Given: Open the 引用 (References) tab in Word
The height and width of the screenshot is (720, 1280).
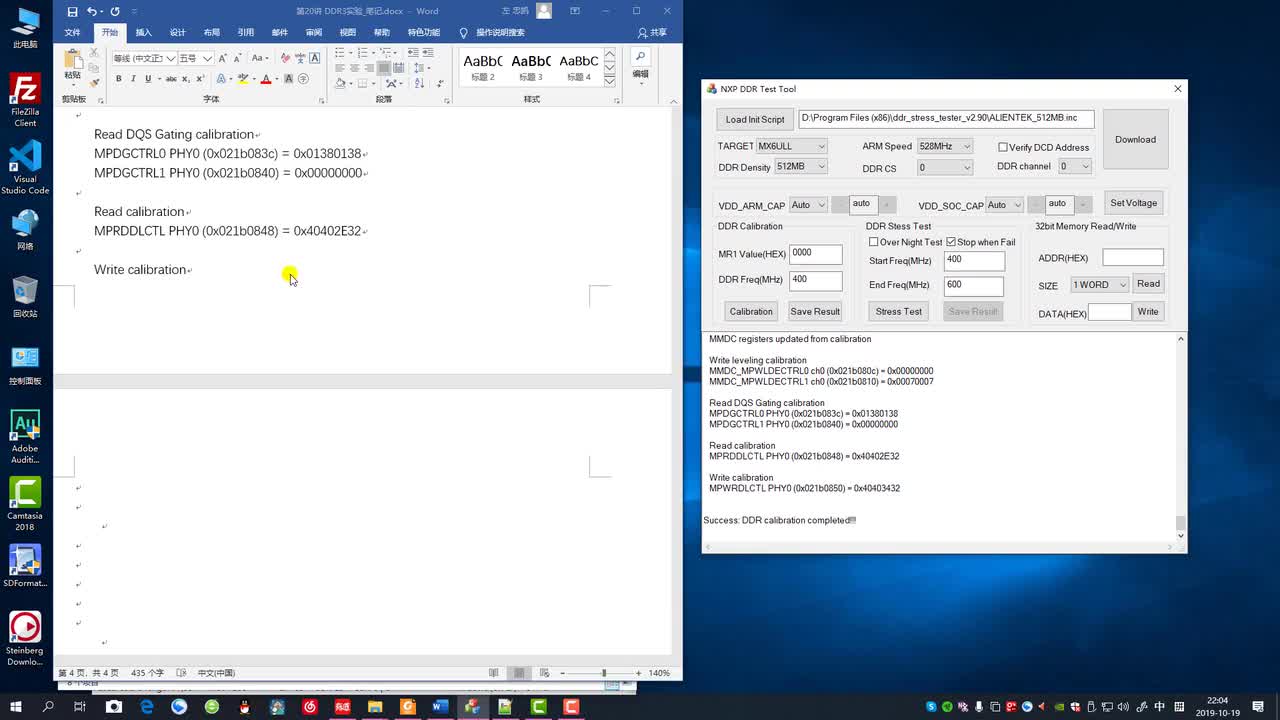Looking at the screenshot, I should pyautogui.click(x=246, y=32).
